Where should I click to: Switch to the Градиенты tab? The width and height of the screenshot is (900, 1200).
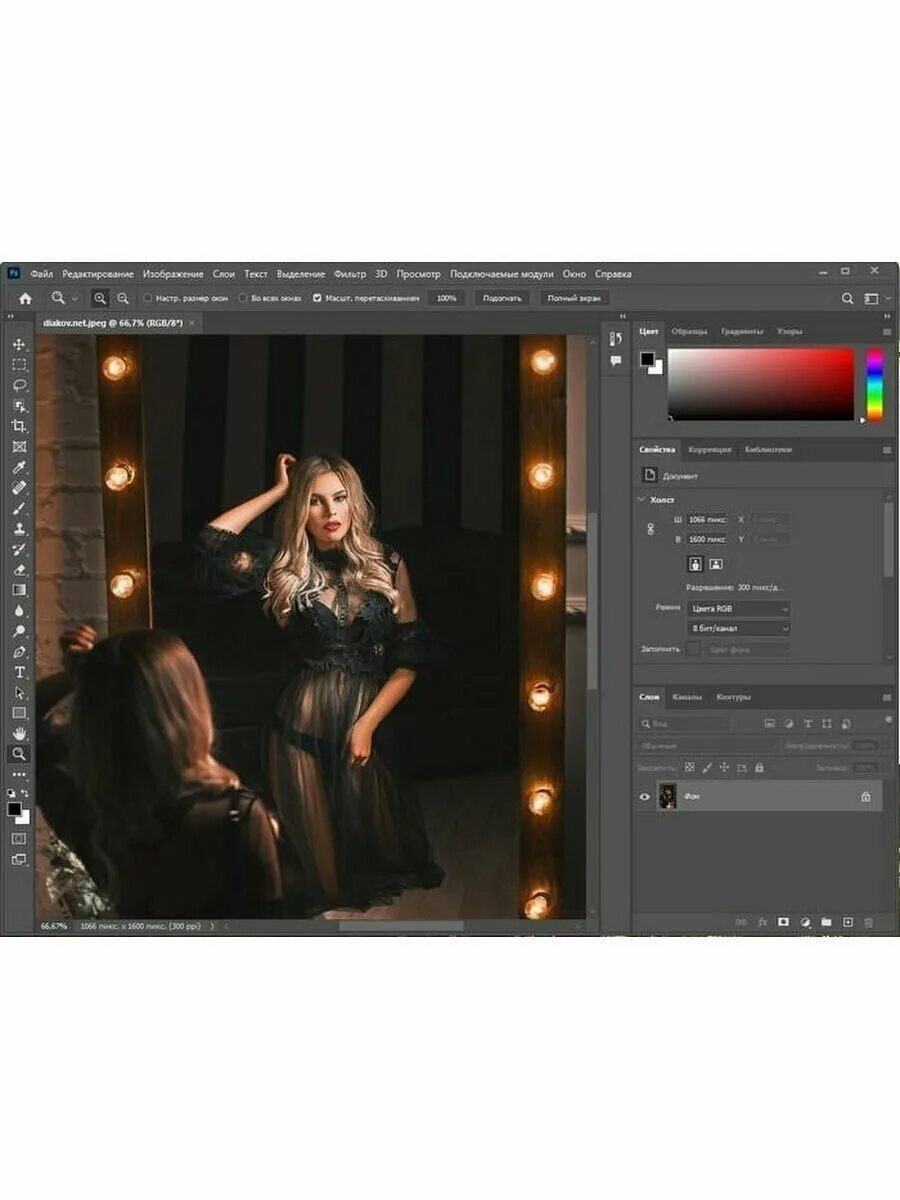click(742, 331)
